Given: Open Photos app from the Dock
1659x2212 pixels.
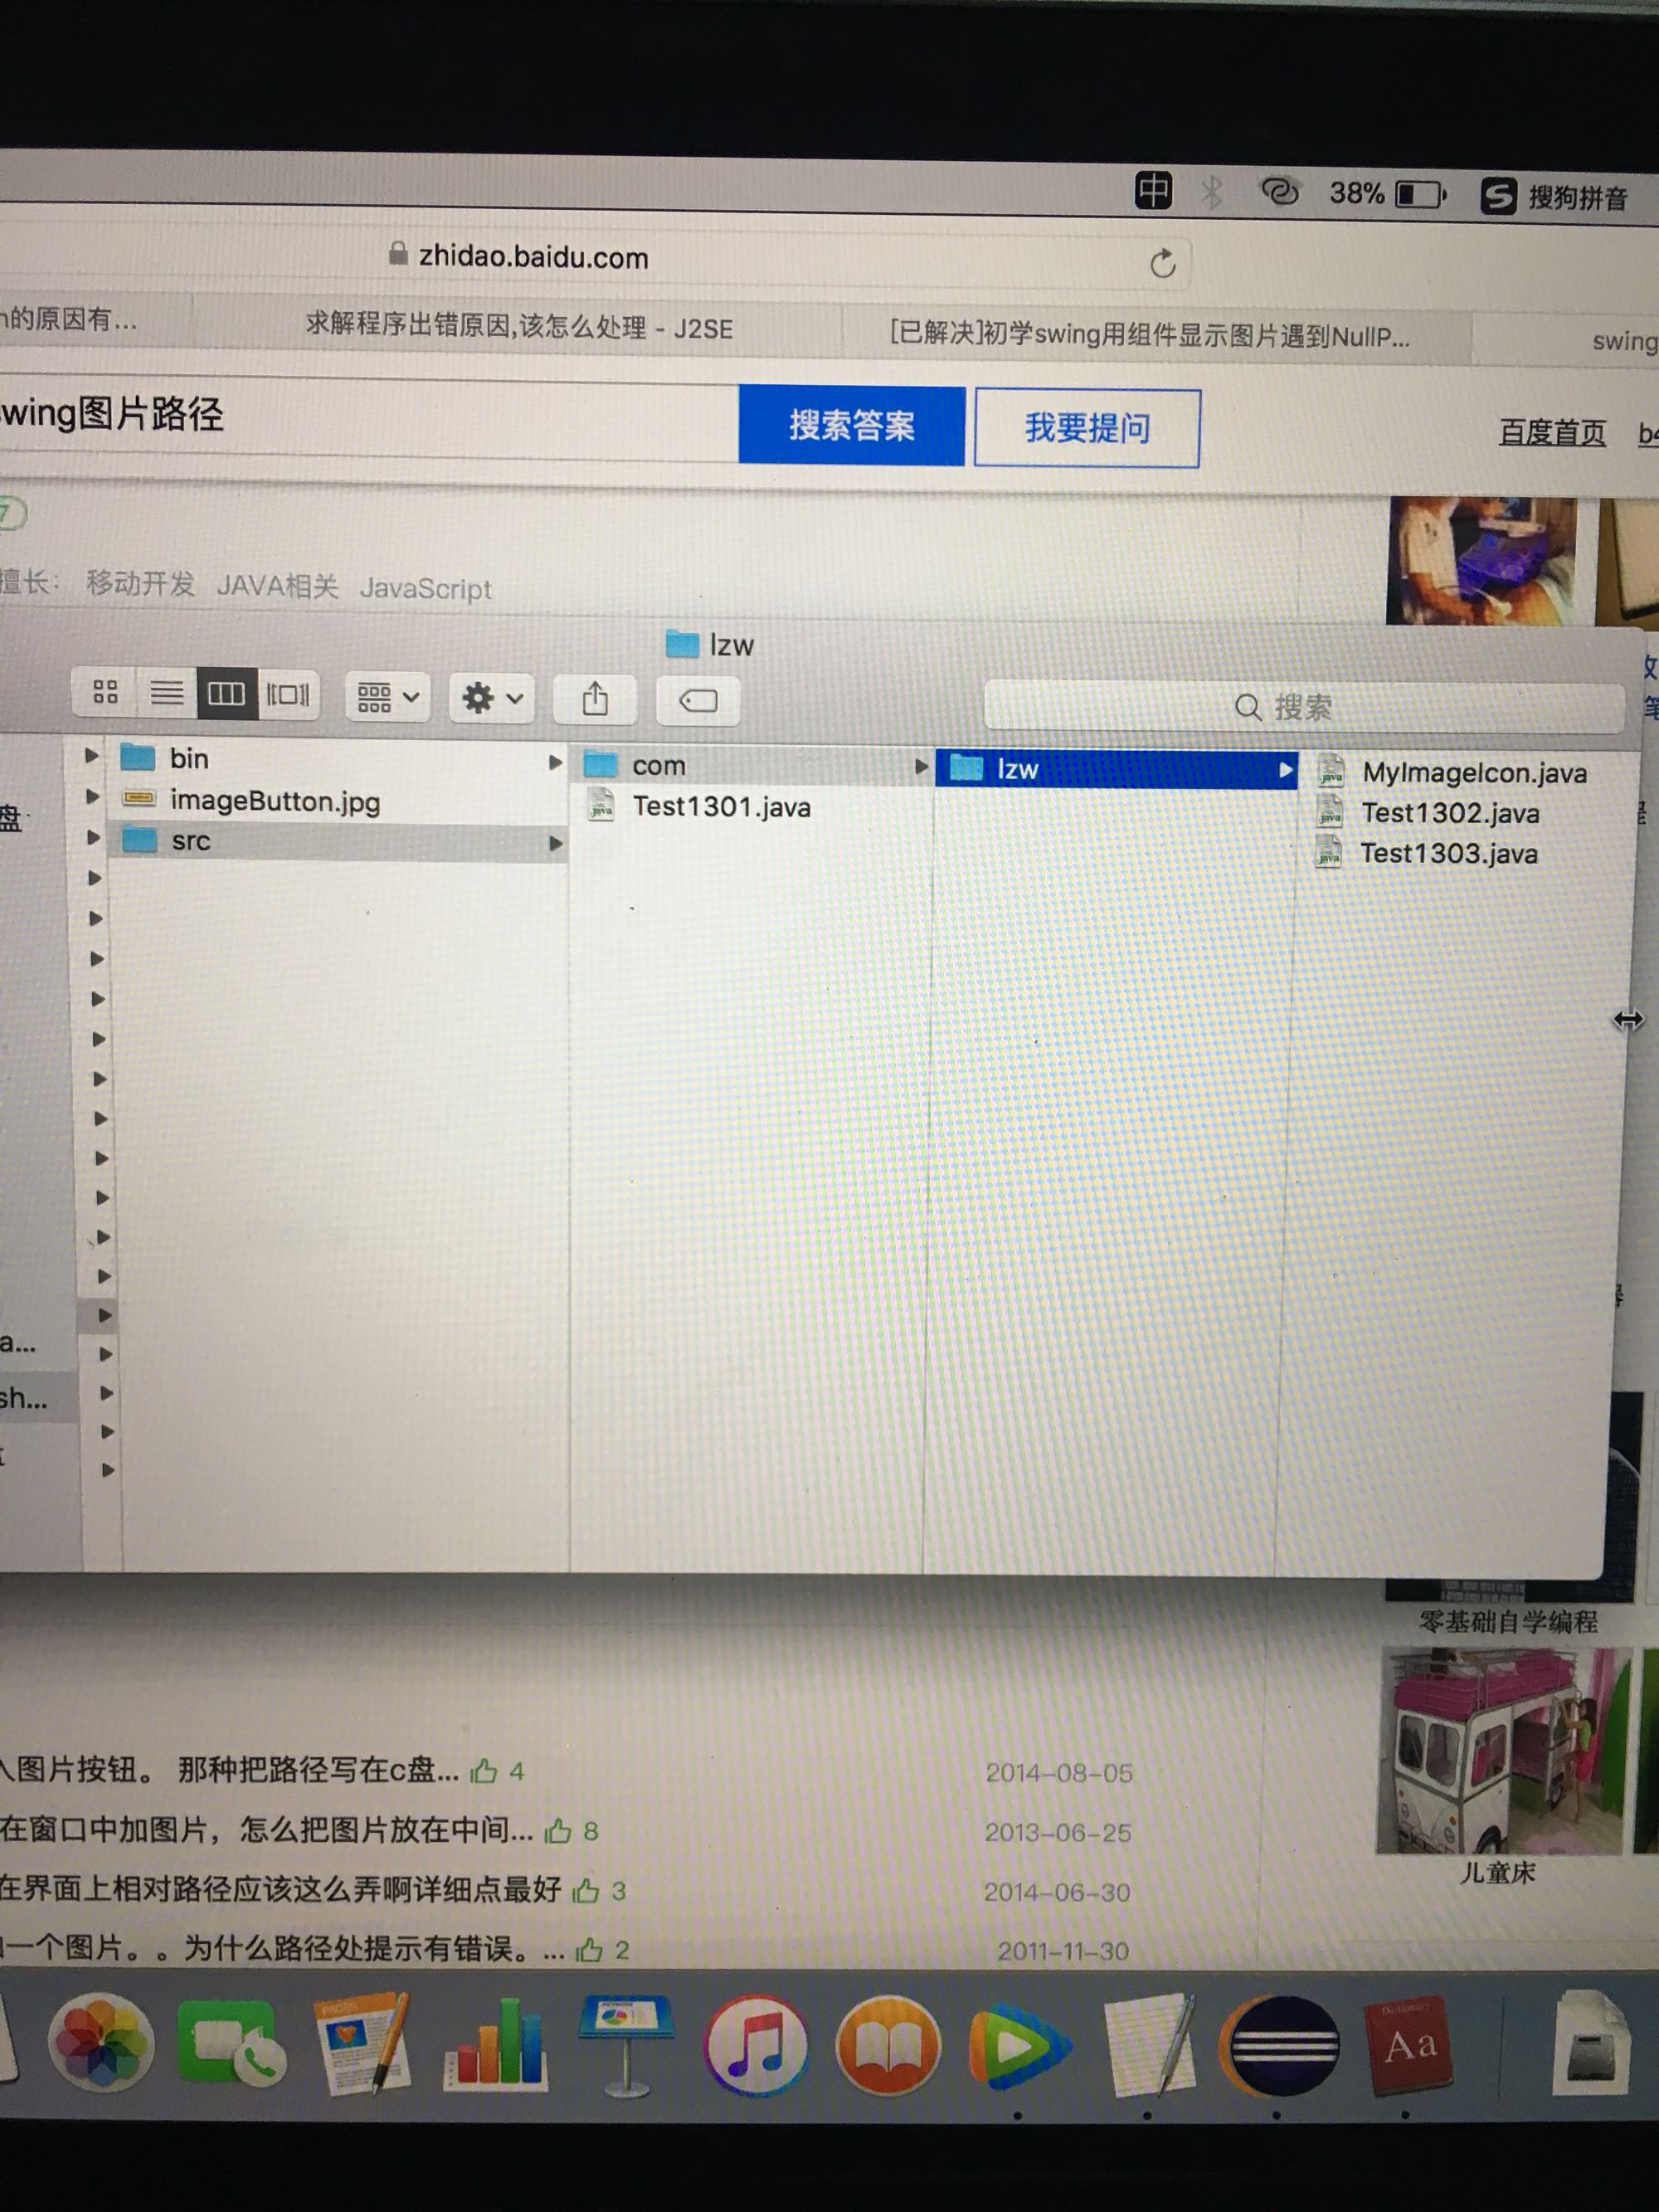Looking at the screenshot, I should click(100, 2040).
